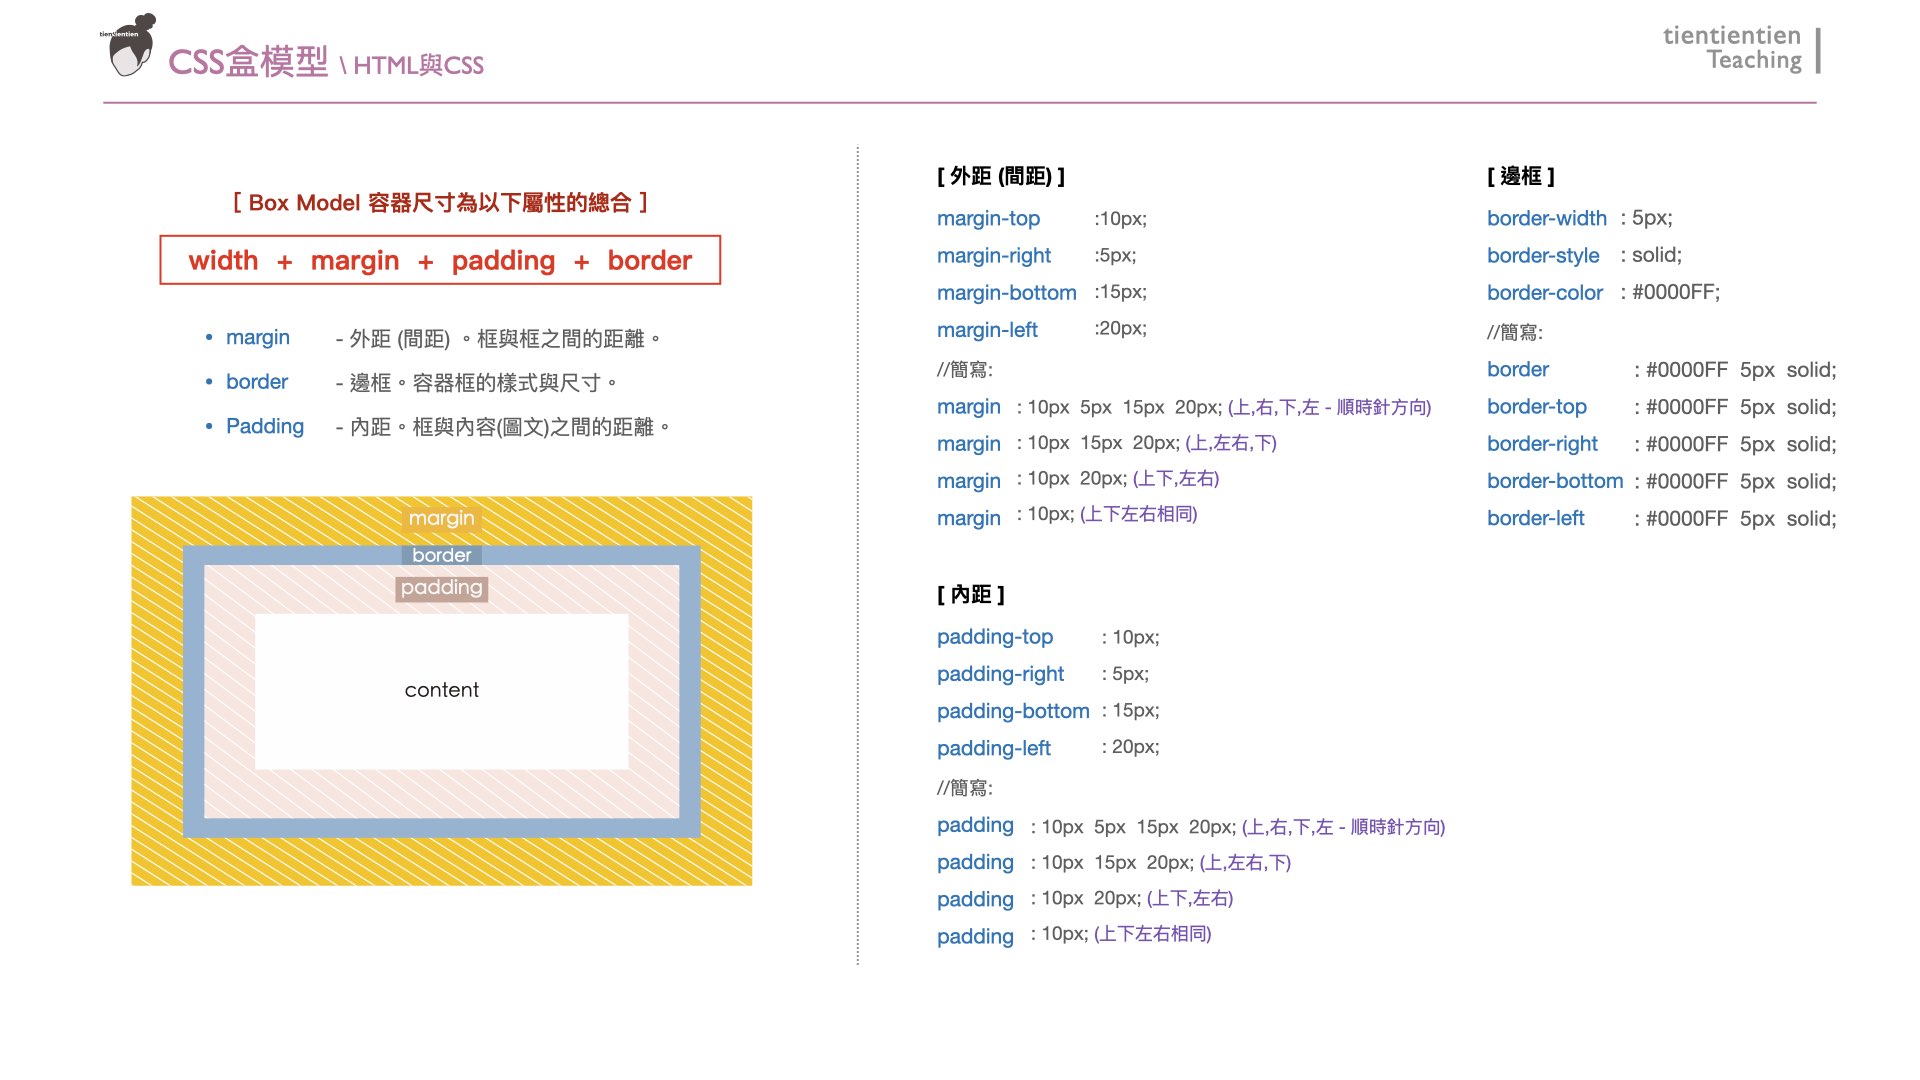
Task: Click the border-bottom property name
Action: (1554, 481)
